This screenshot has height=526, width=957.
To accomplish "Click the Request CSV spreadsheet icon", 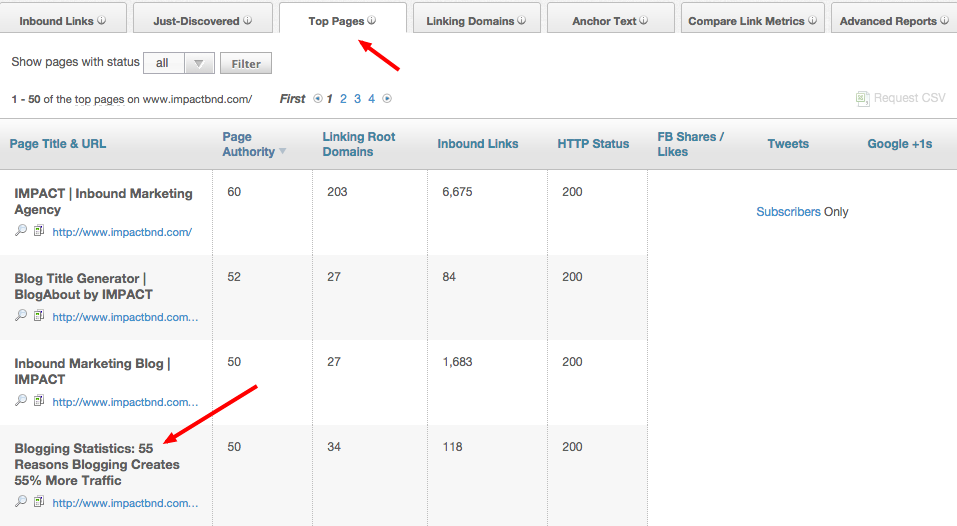I will click(x=862, y=98).
